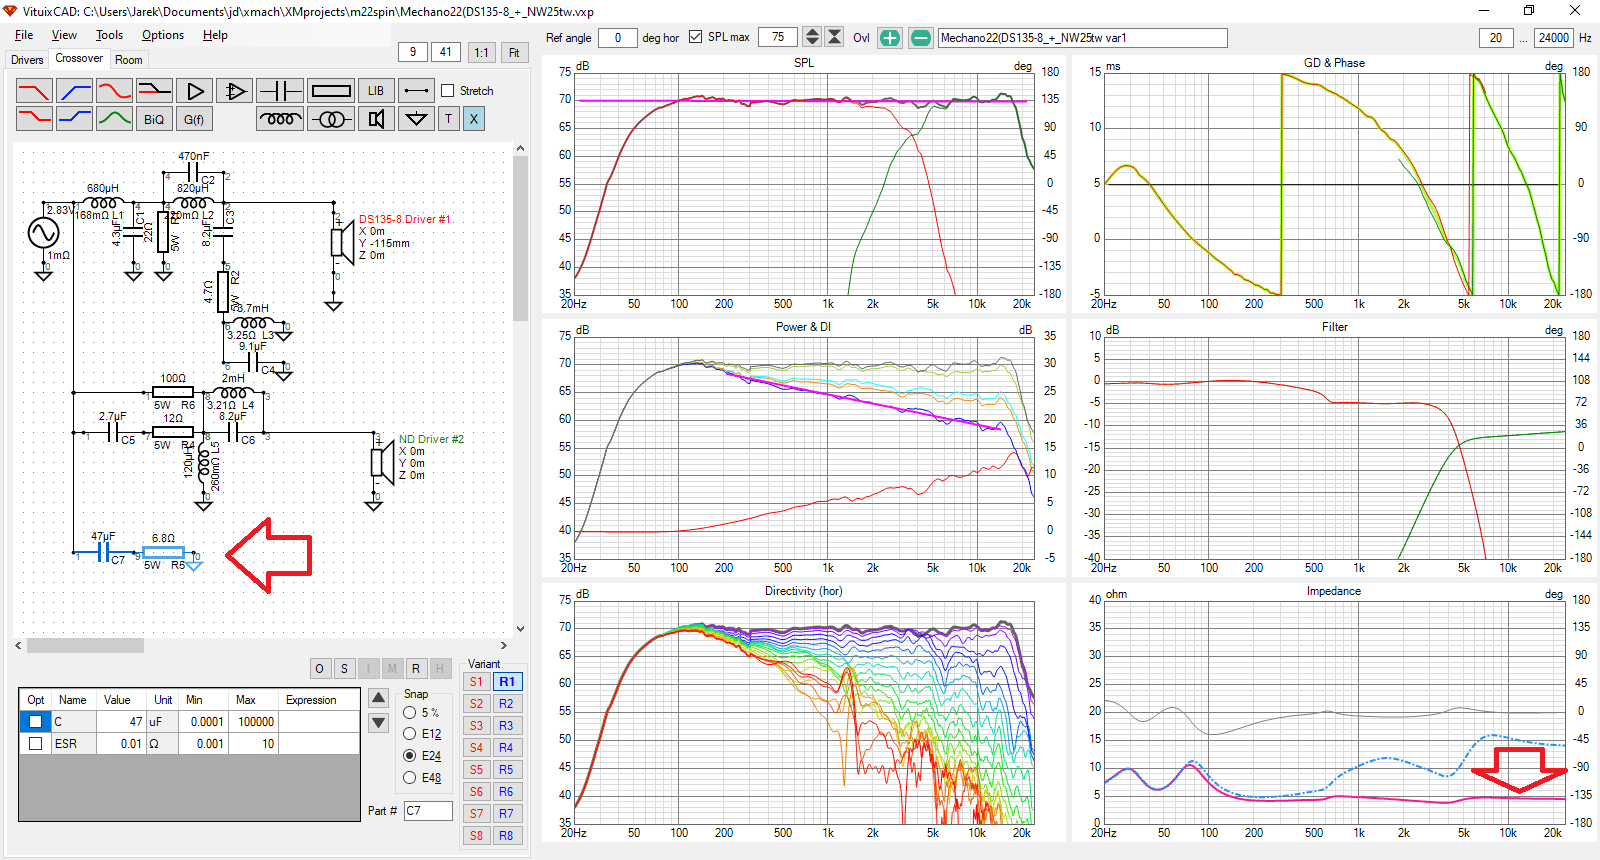
Task: Toggle the Opt checkbox for ESR row
Action: (36, 743)
